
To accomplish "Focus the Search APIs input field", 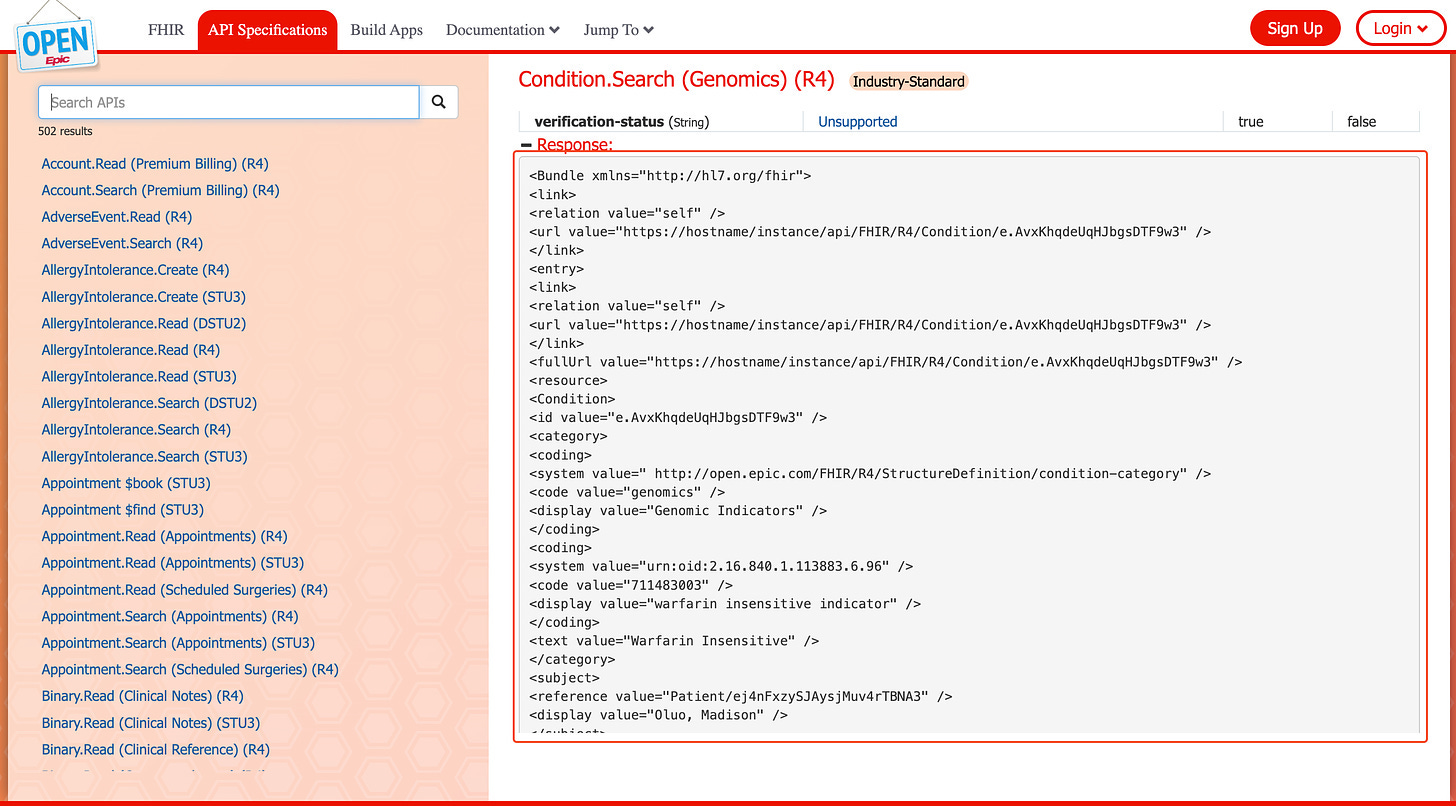I will coord(229,102).
